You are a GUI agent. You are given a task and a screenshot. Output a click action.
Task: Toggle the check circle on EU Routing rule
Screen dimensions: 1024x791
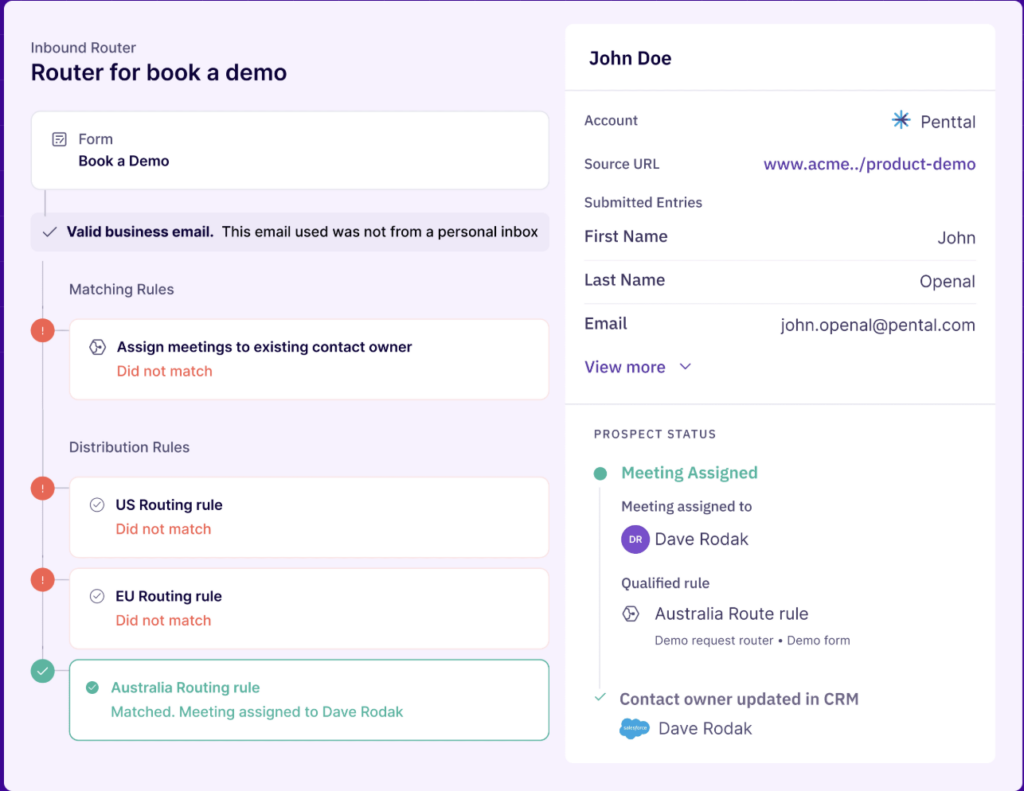point(95,596)
